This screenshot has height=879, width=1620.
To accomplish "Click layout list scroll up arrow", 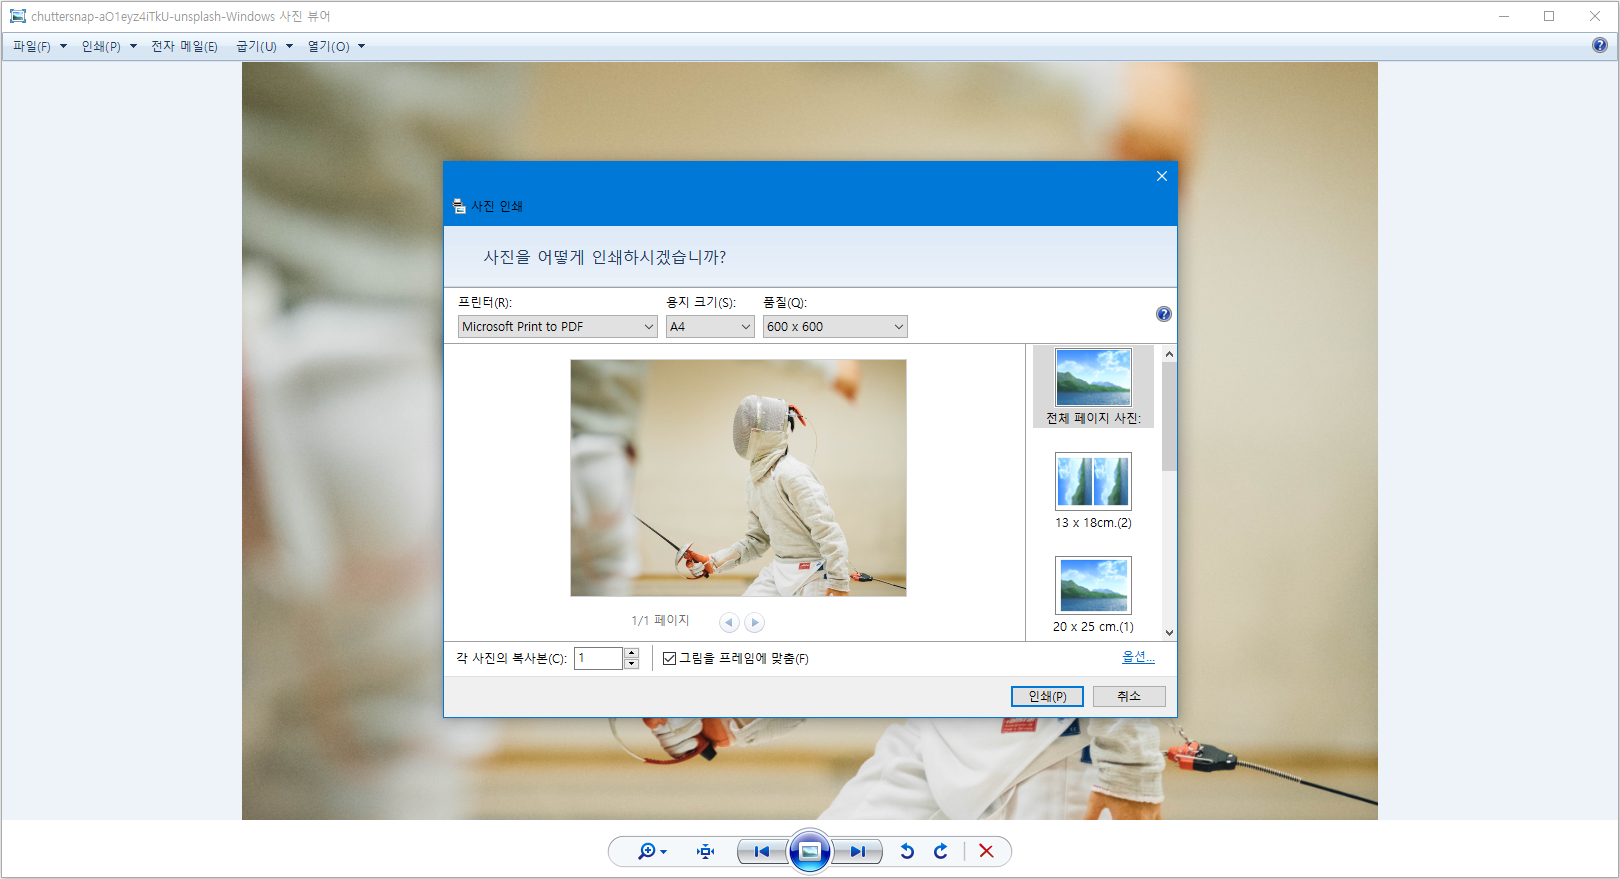I will pos(1169,354).
